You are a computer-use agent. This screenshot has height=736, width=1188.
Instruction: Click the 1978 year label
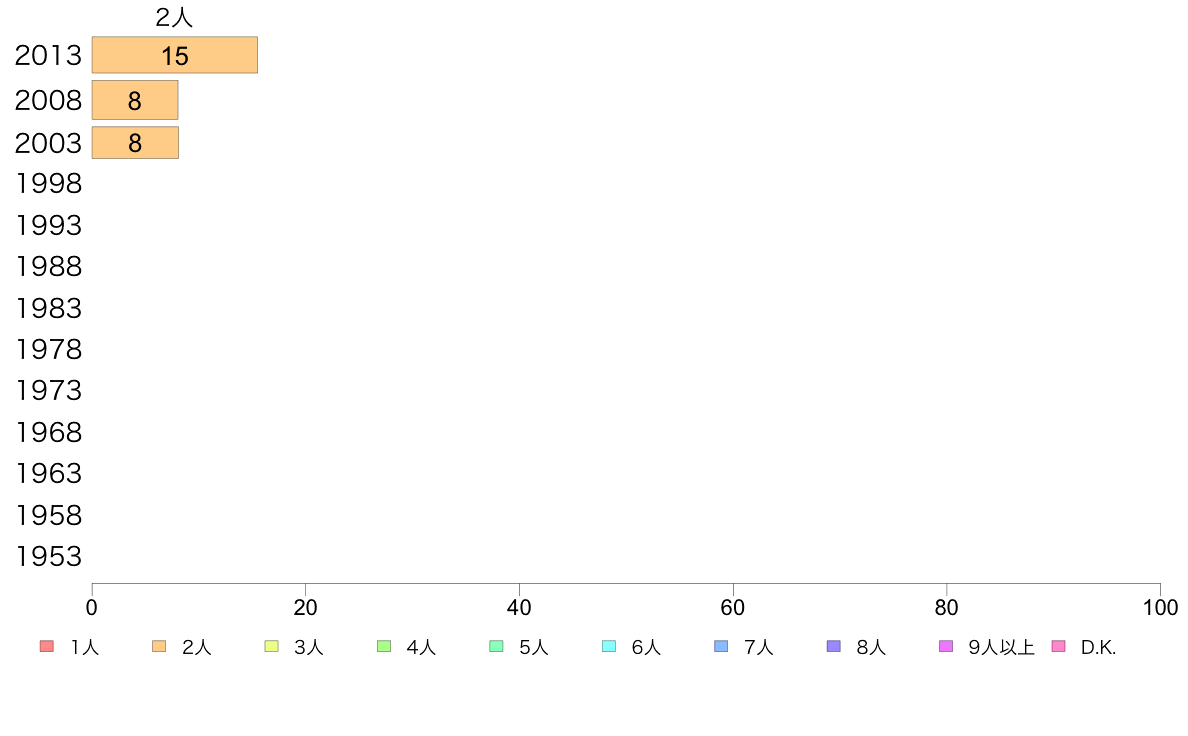(48, 349)
